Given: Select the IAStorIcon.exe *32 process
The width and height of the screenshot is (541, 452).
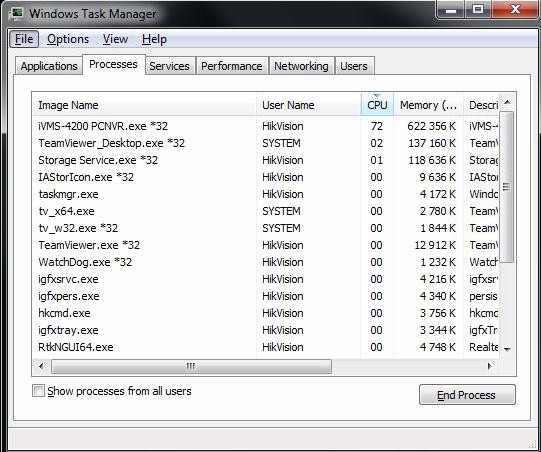Looking at the screenshot, I should pos(266,177).
